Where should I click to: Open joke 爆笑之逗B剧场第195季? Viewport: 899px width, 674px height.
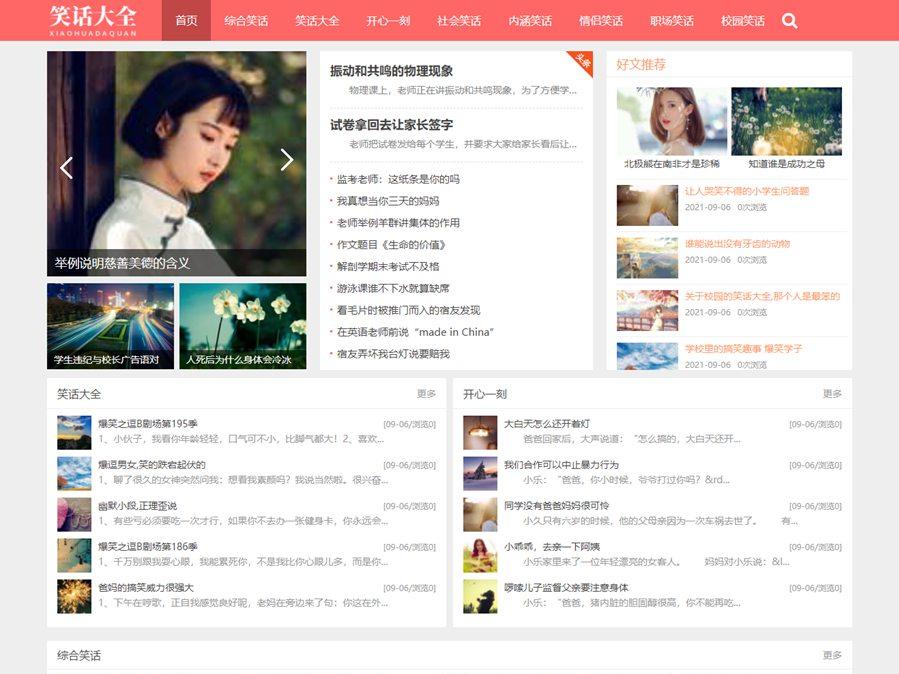click(148, 424)
